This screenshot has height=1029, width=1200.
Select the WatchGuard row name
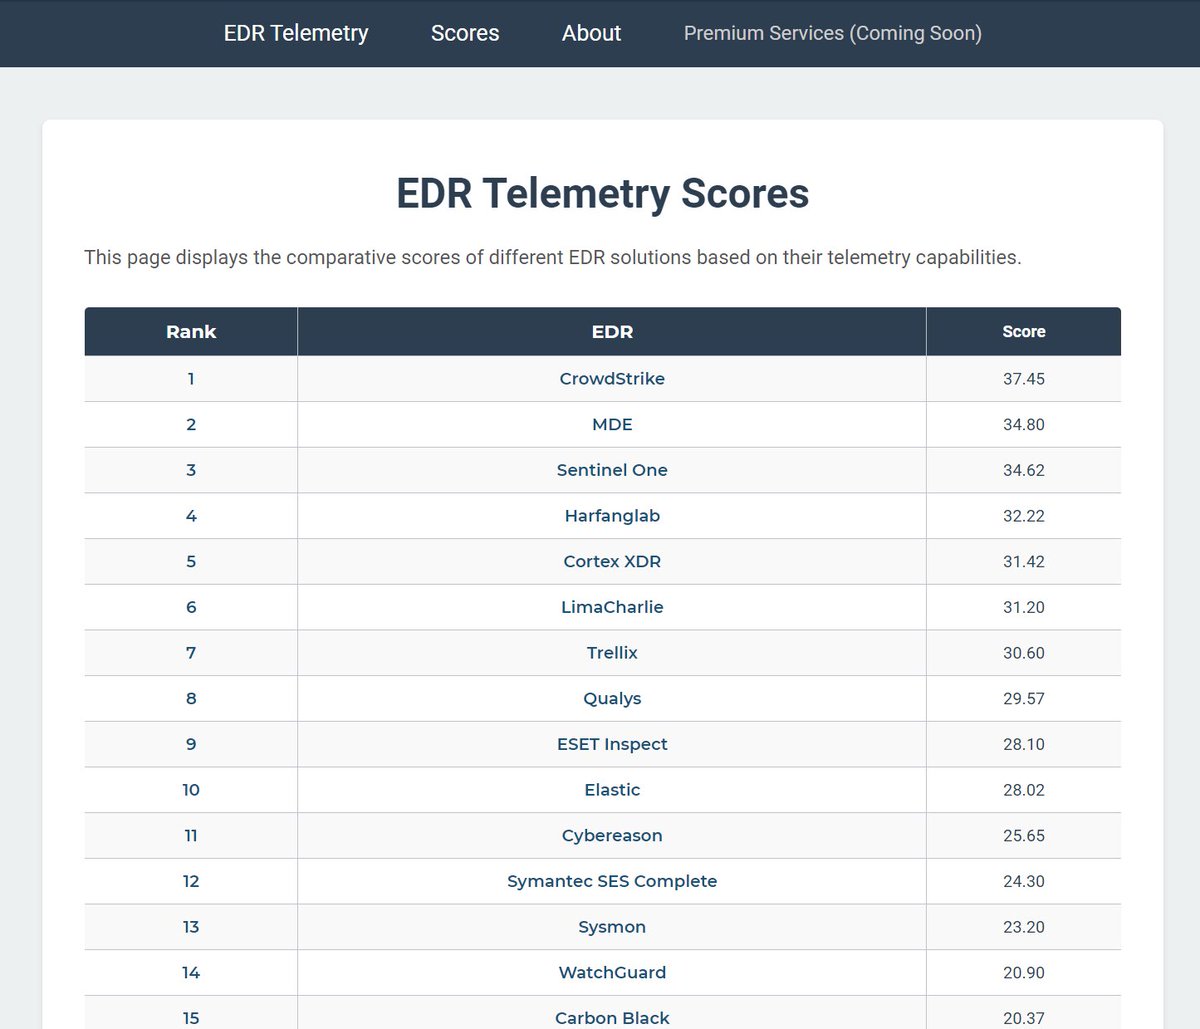click(x=612, y=973)
